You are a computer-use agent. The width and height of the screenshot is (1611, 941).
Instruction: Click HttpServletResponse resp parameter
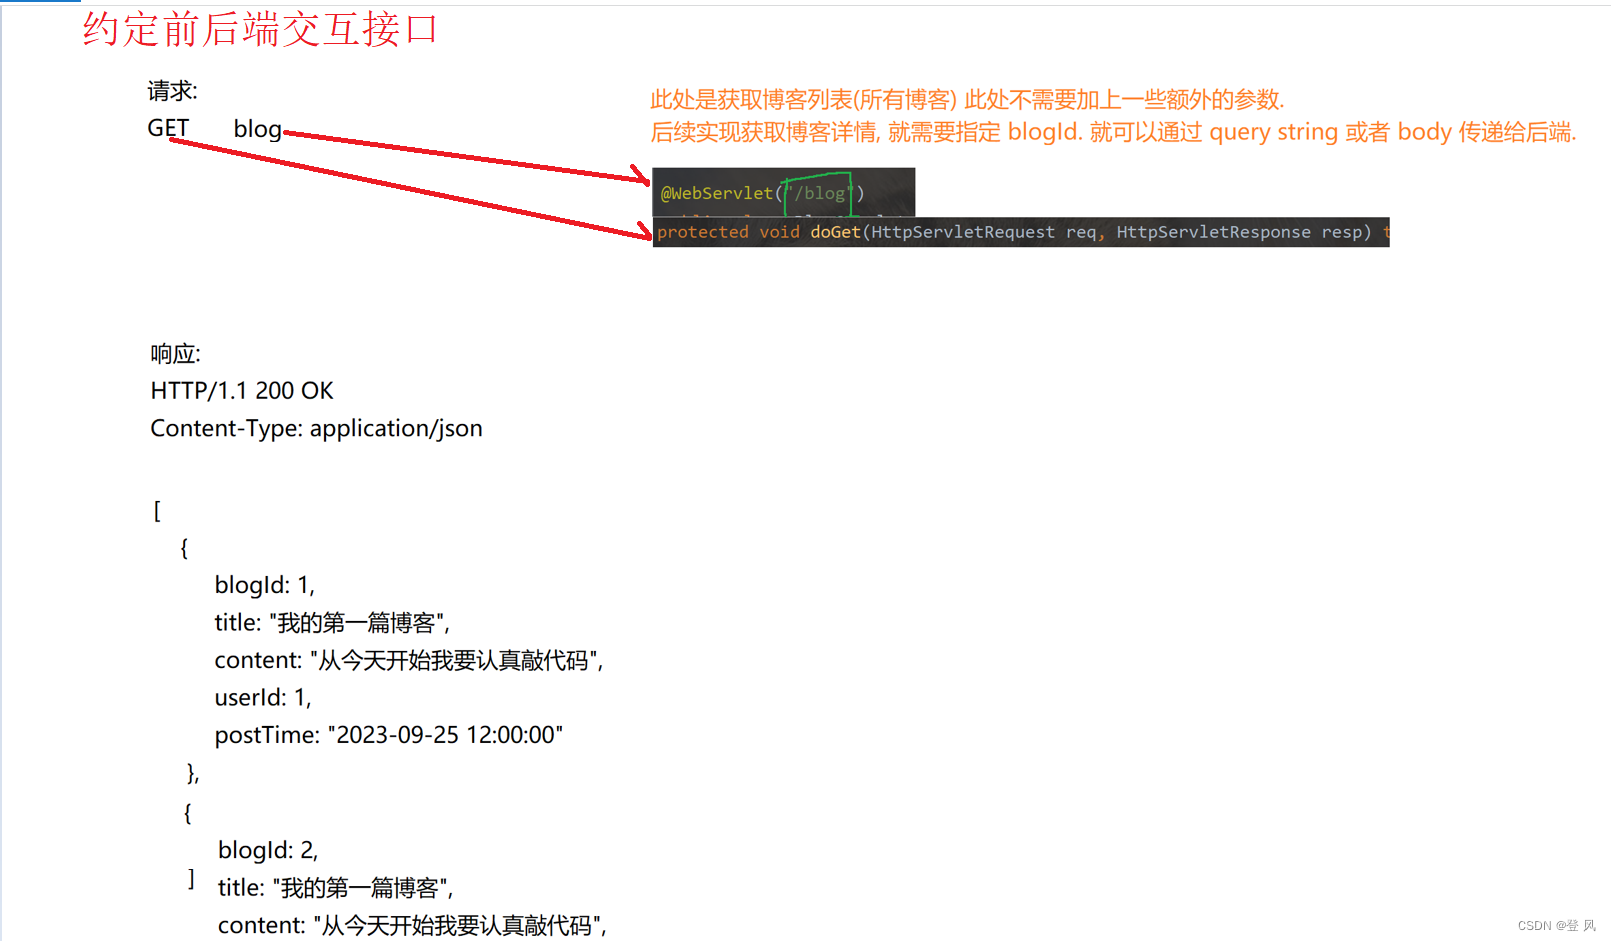[x=1239, y=232]
